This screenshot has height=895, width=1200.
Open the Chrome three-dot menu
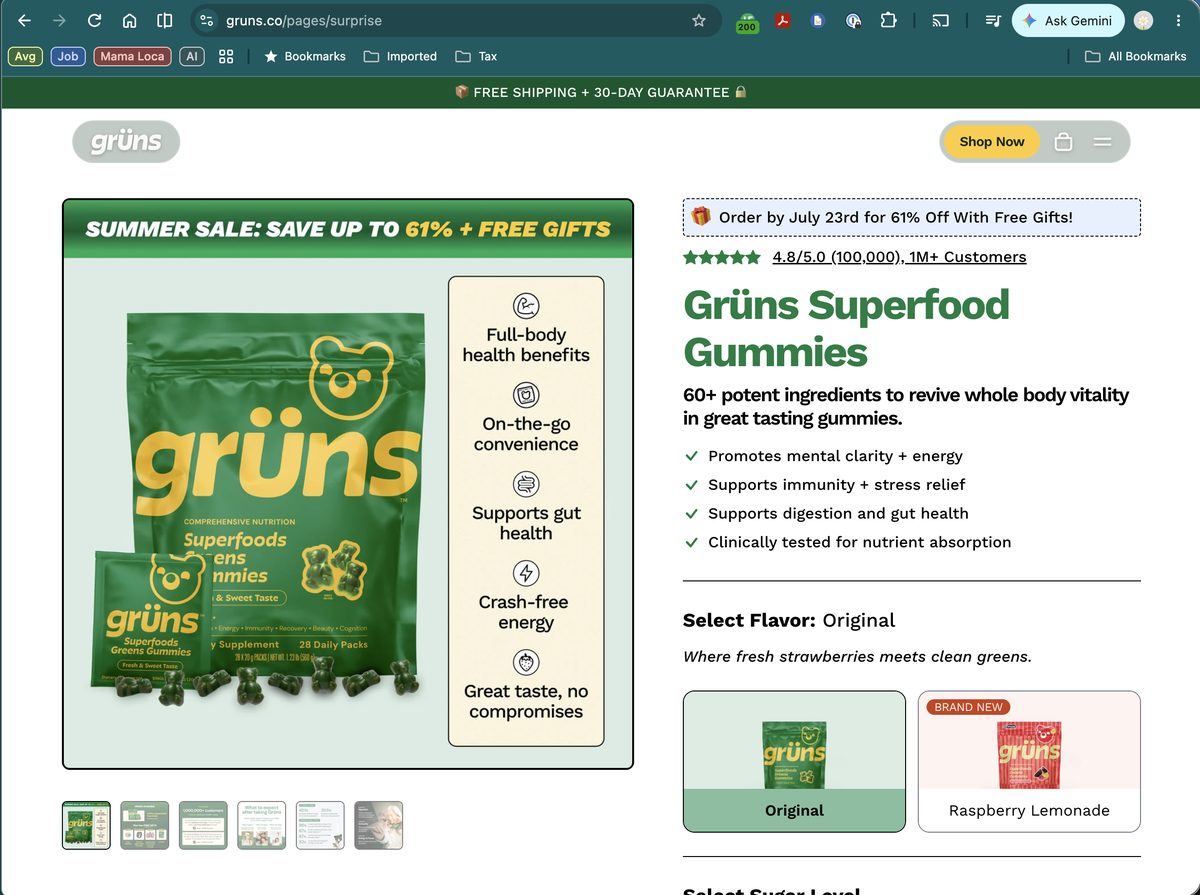pos(1178,20)
